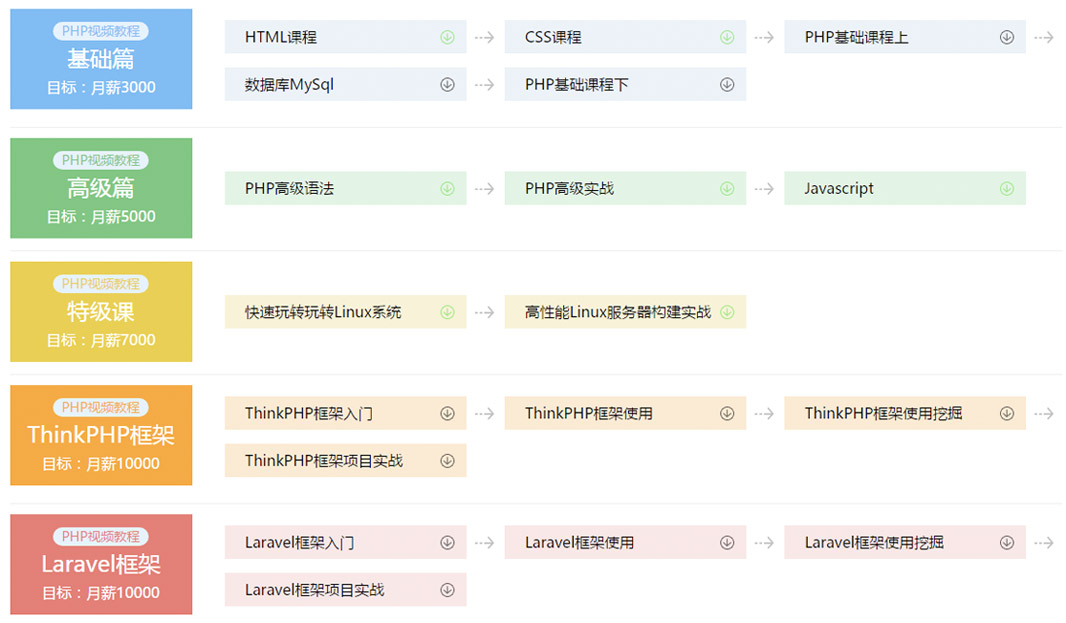
Task: Click download icon on PHP高级语法
Action: pyautogui.click(x=447, y=188)
